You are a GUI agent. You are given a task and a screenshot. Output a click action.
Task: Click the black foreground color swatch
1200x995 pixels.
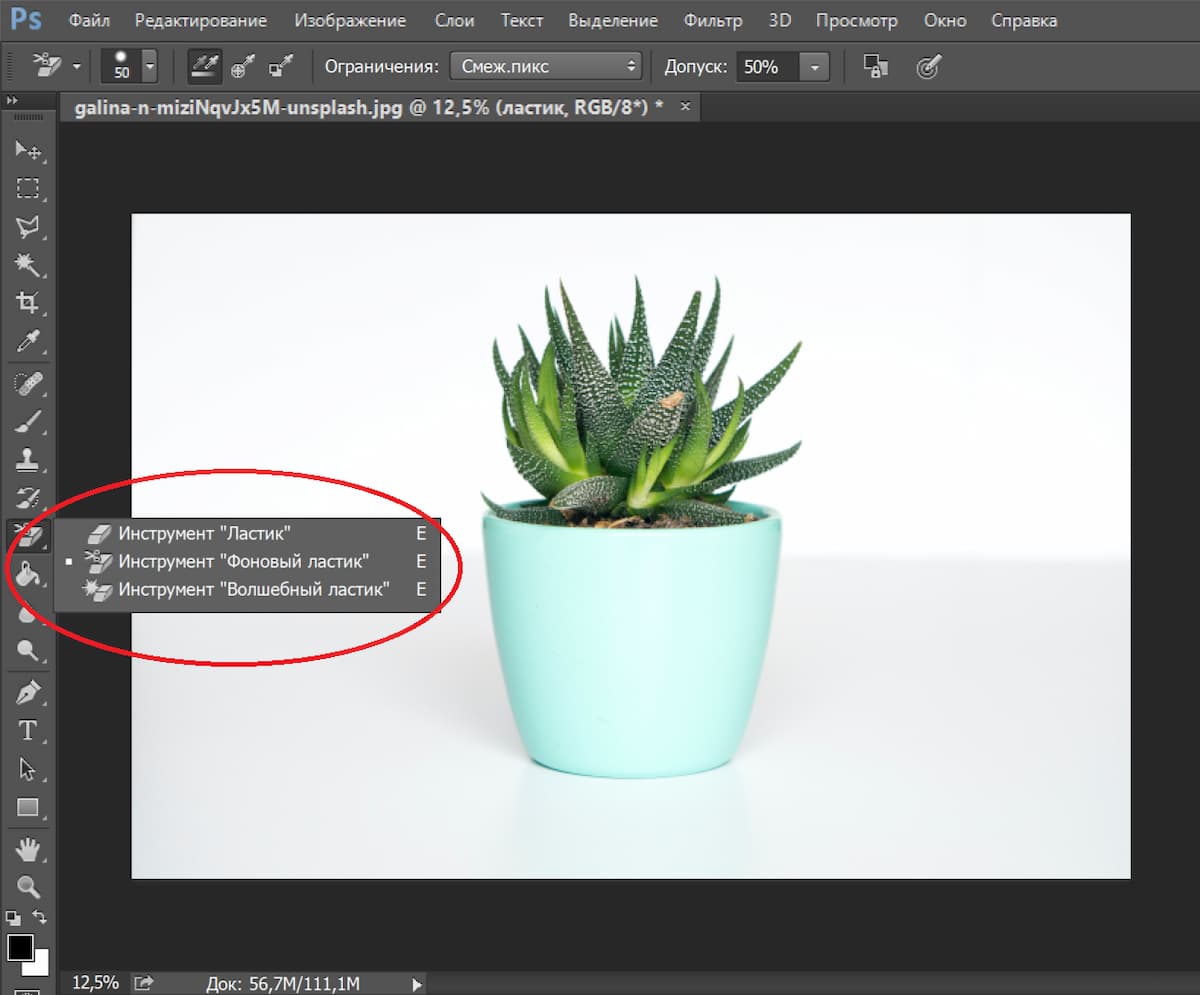point(20,946)
